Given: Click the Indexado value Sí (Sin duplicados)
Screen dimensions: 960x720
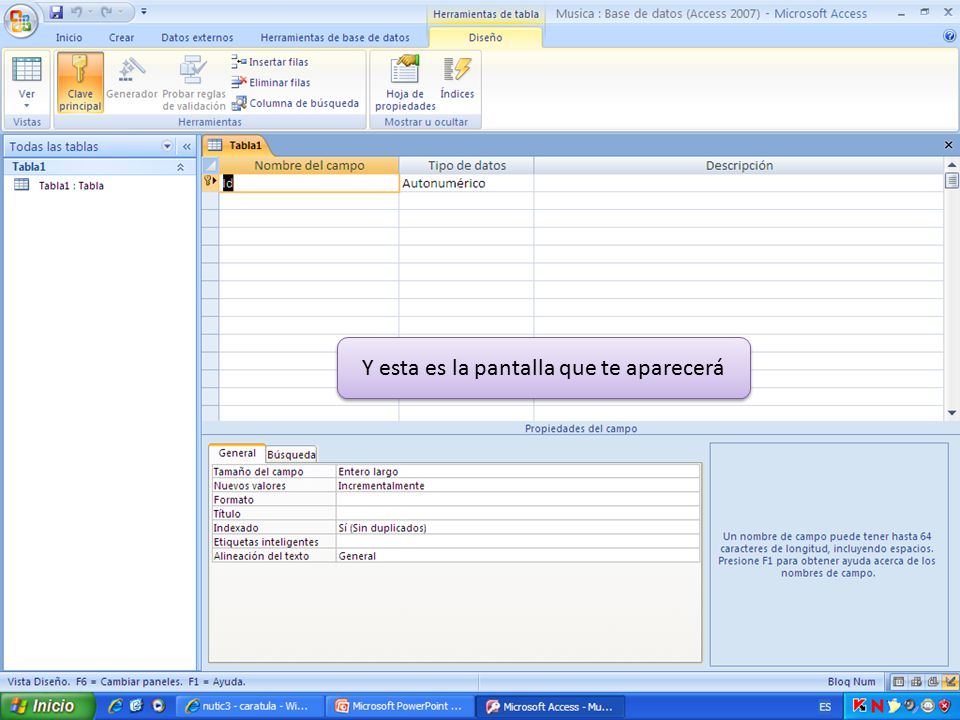Looking at the screenshot, I should pyautogui.click(x=517, y=528).
